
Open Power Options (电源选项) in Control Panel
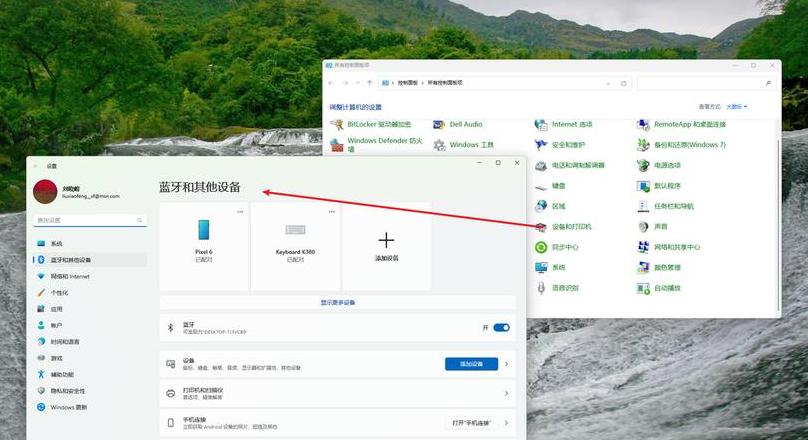click(659, 165)
